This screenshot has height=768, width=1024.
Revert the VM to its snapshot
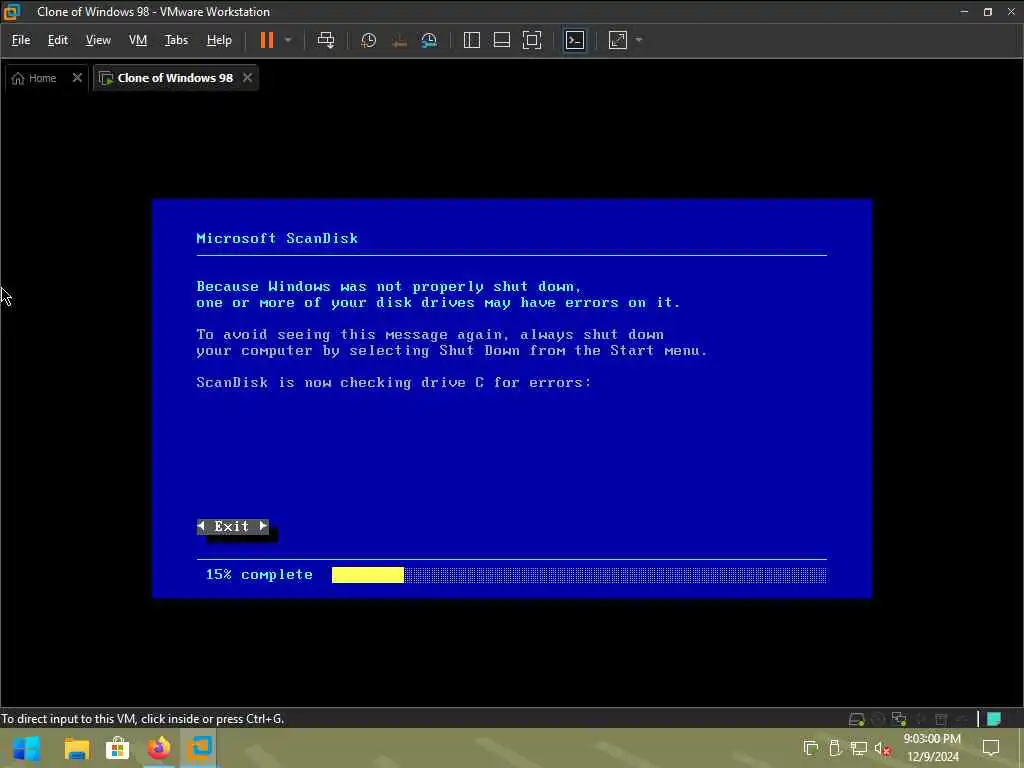(x=399, y=40)
